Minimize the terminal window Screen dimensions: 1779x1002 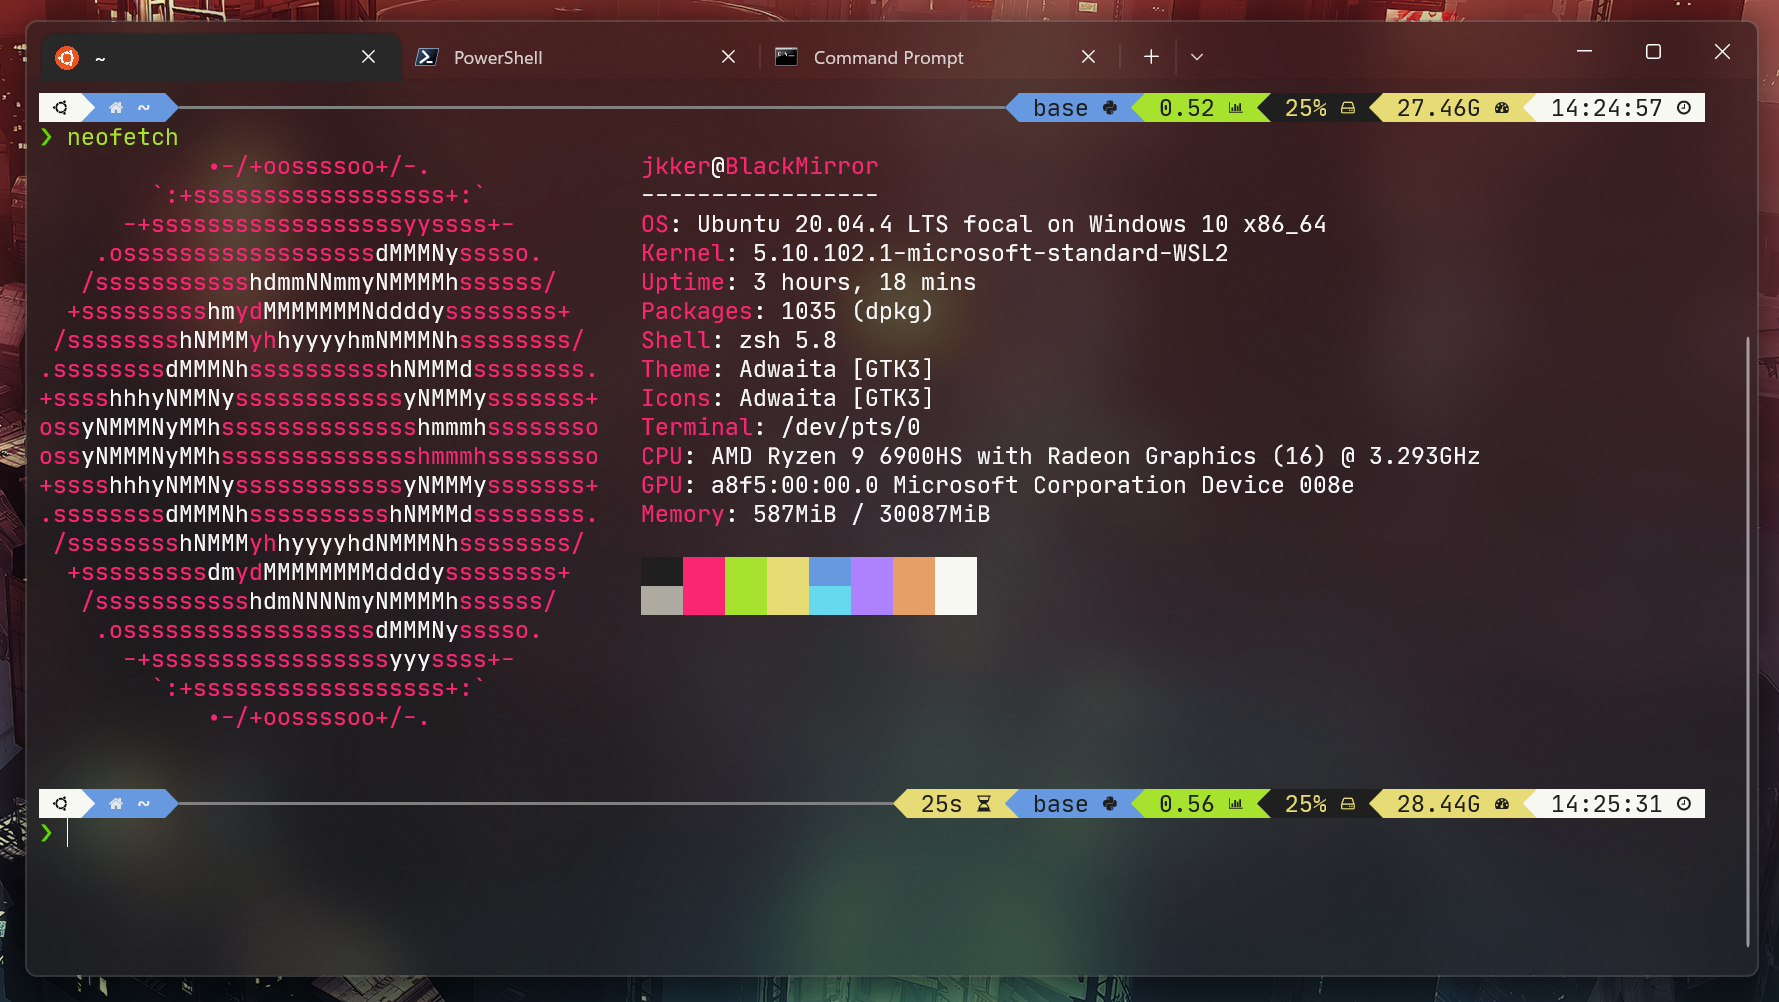tap(1584, 51)
